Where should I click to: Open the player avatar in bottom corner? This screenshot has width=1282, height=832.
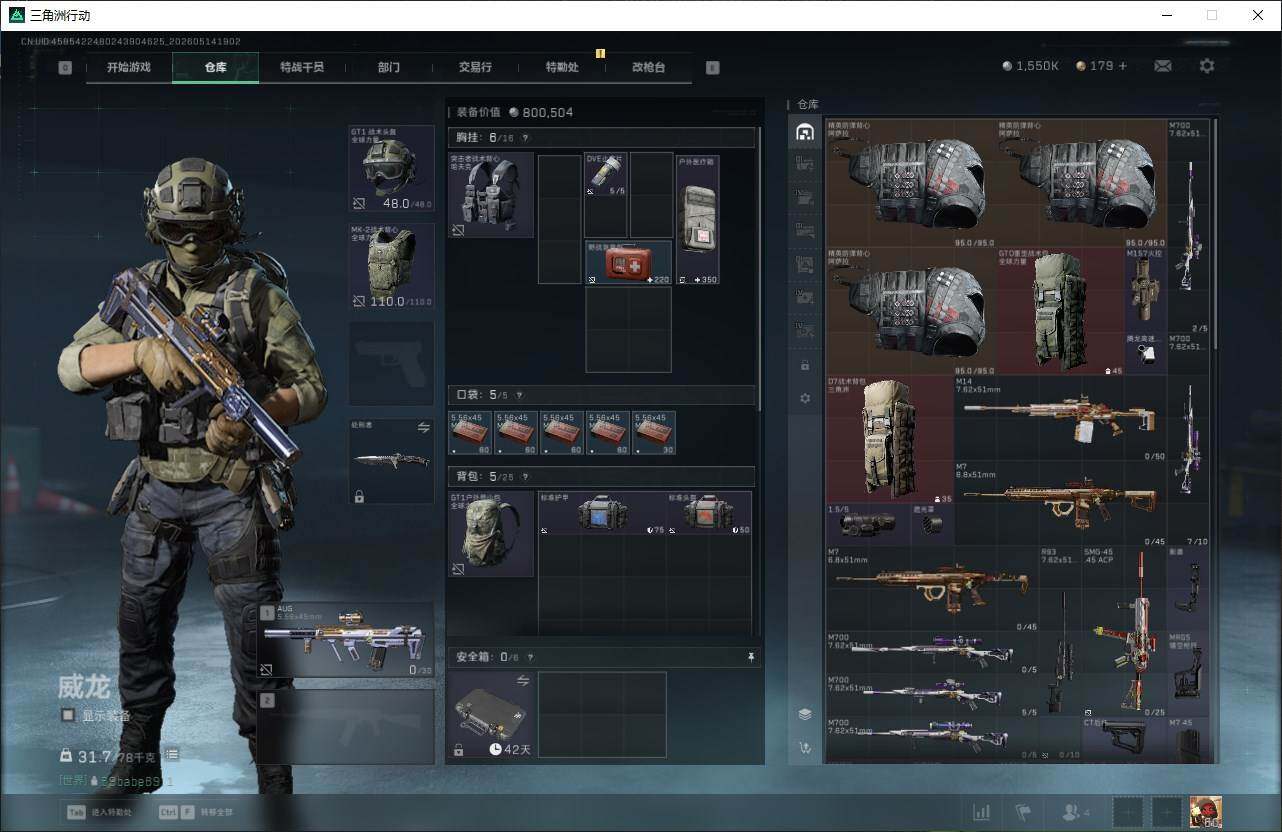1205,812
